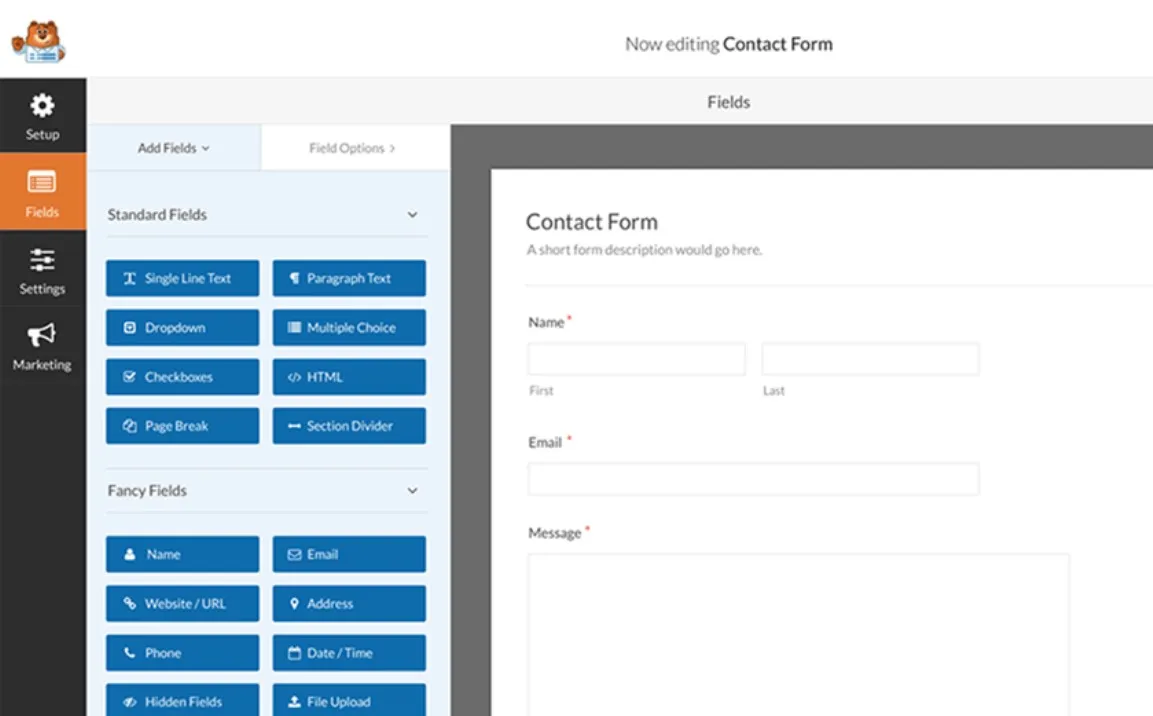Open the Settings sliders icon

[x=42, y=259]
